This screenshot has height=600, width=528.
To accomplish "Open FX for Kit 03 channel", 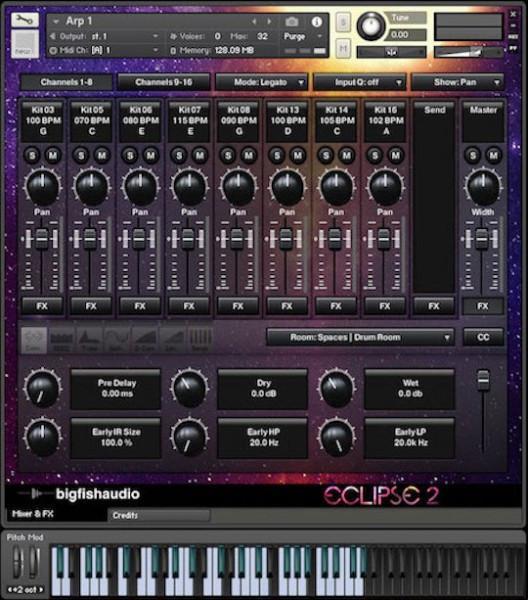I will pos(42,306).
